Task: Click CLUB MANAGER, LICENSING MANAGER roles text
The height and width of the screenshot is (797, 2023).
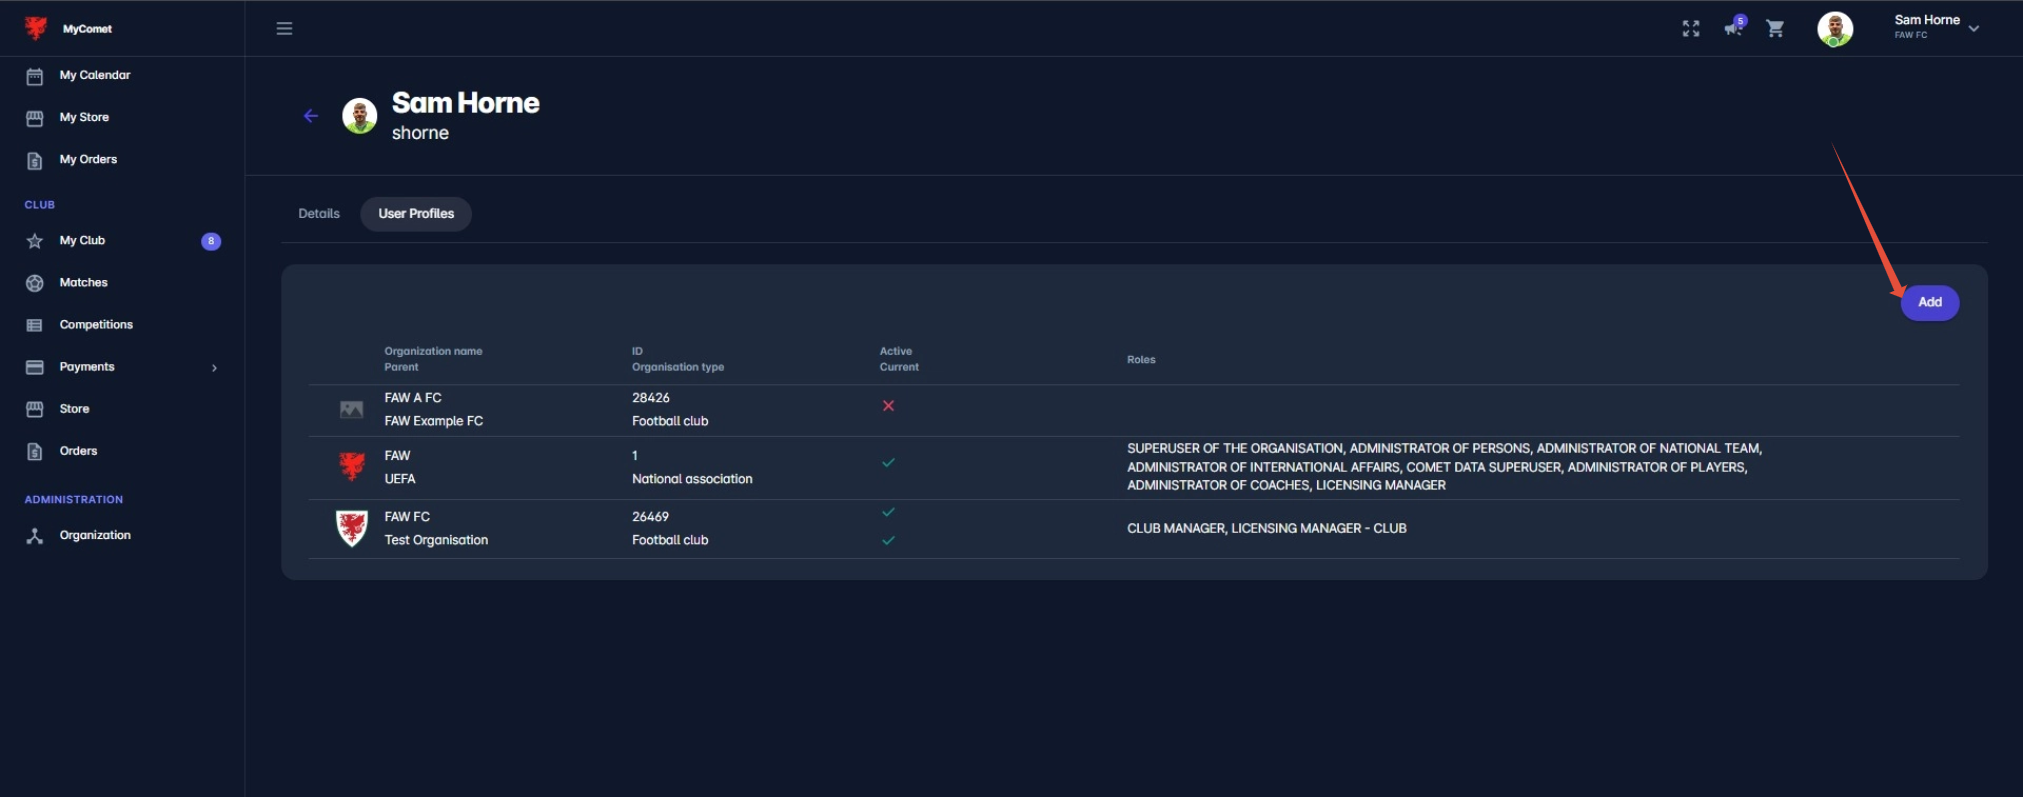Action: pyautogui.click(x=1266, y=529)
